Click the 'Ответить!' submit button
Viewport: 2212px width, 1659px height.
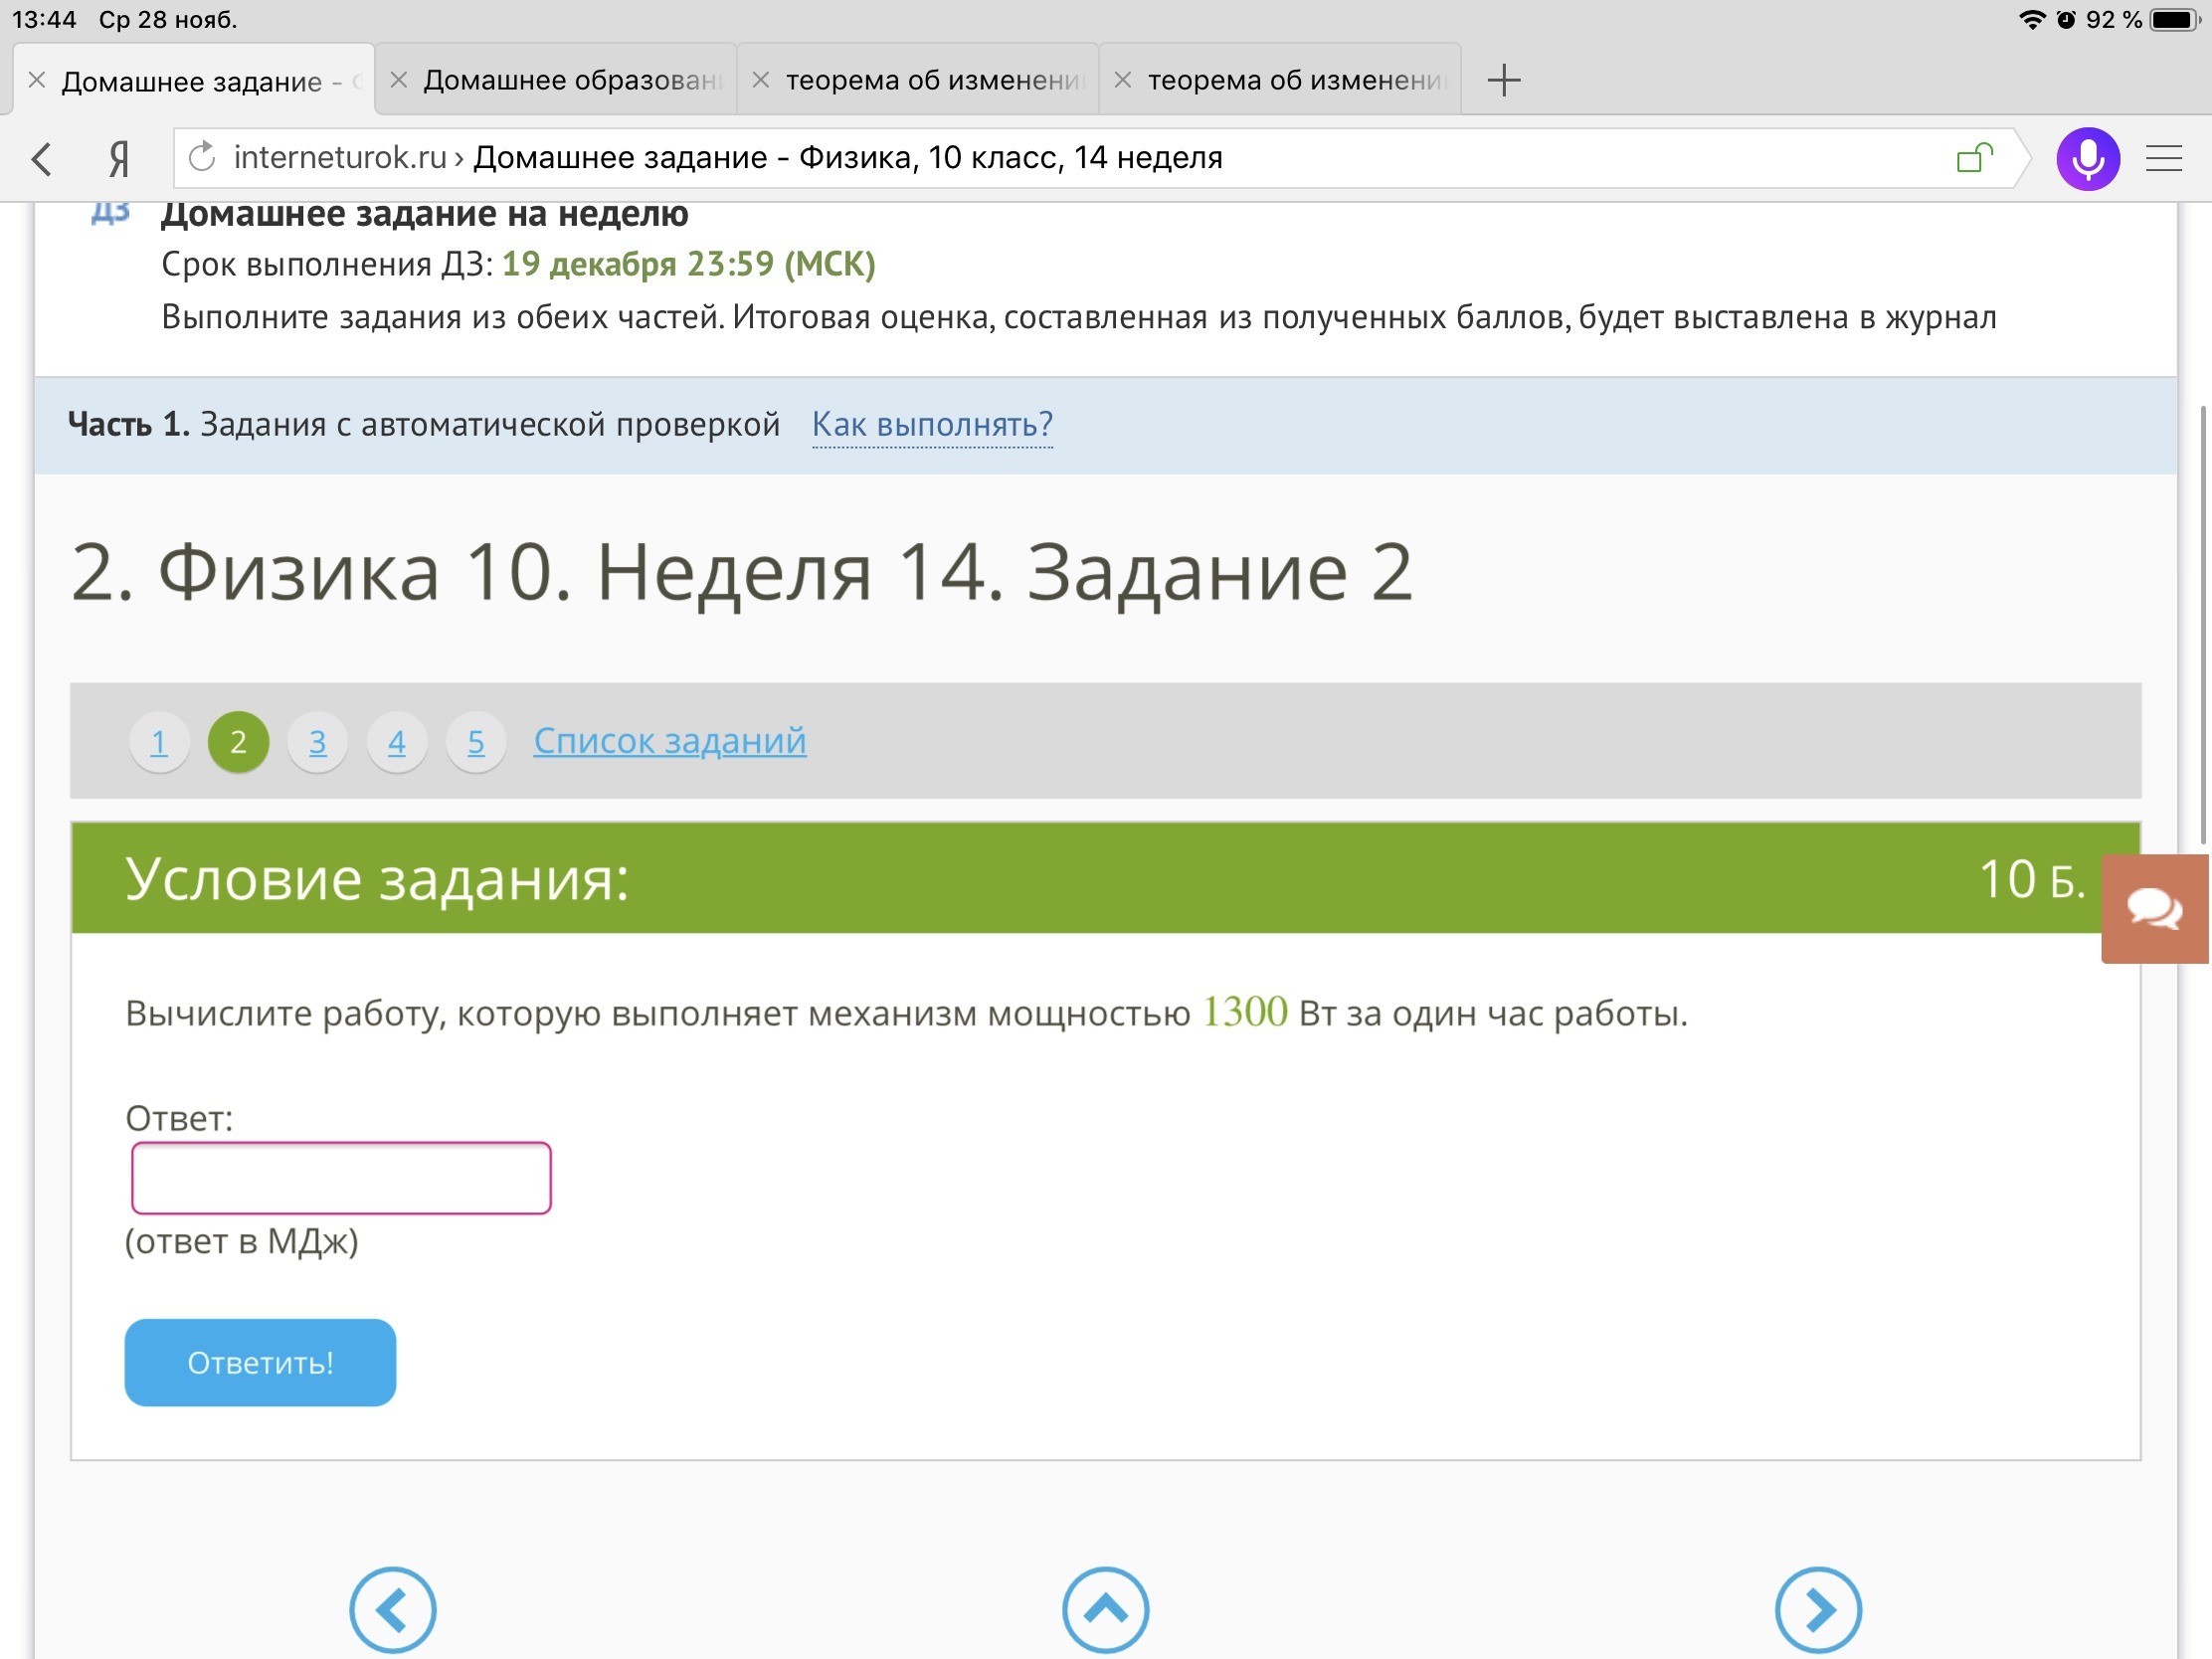coord(260,1362)
